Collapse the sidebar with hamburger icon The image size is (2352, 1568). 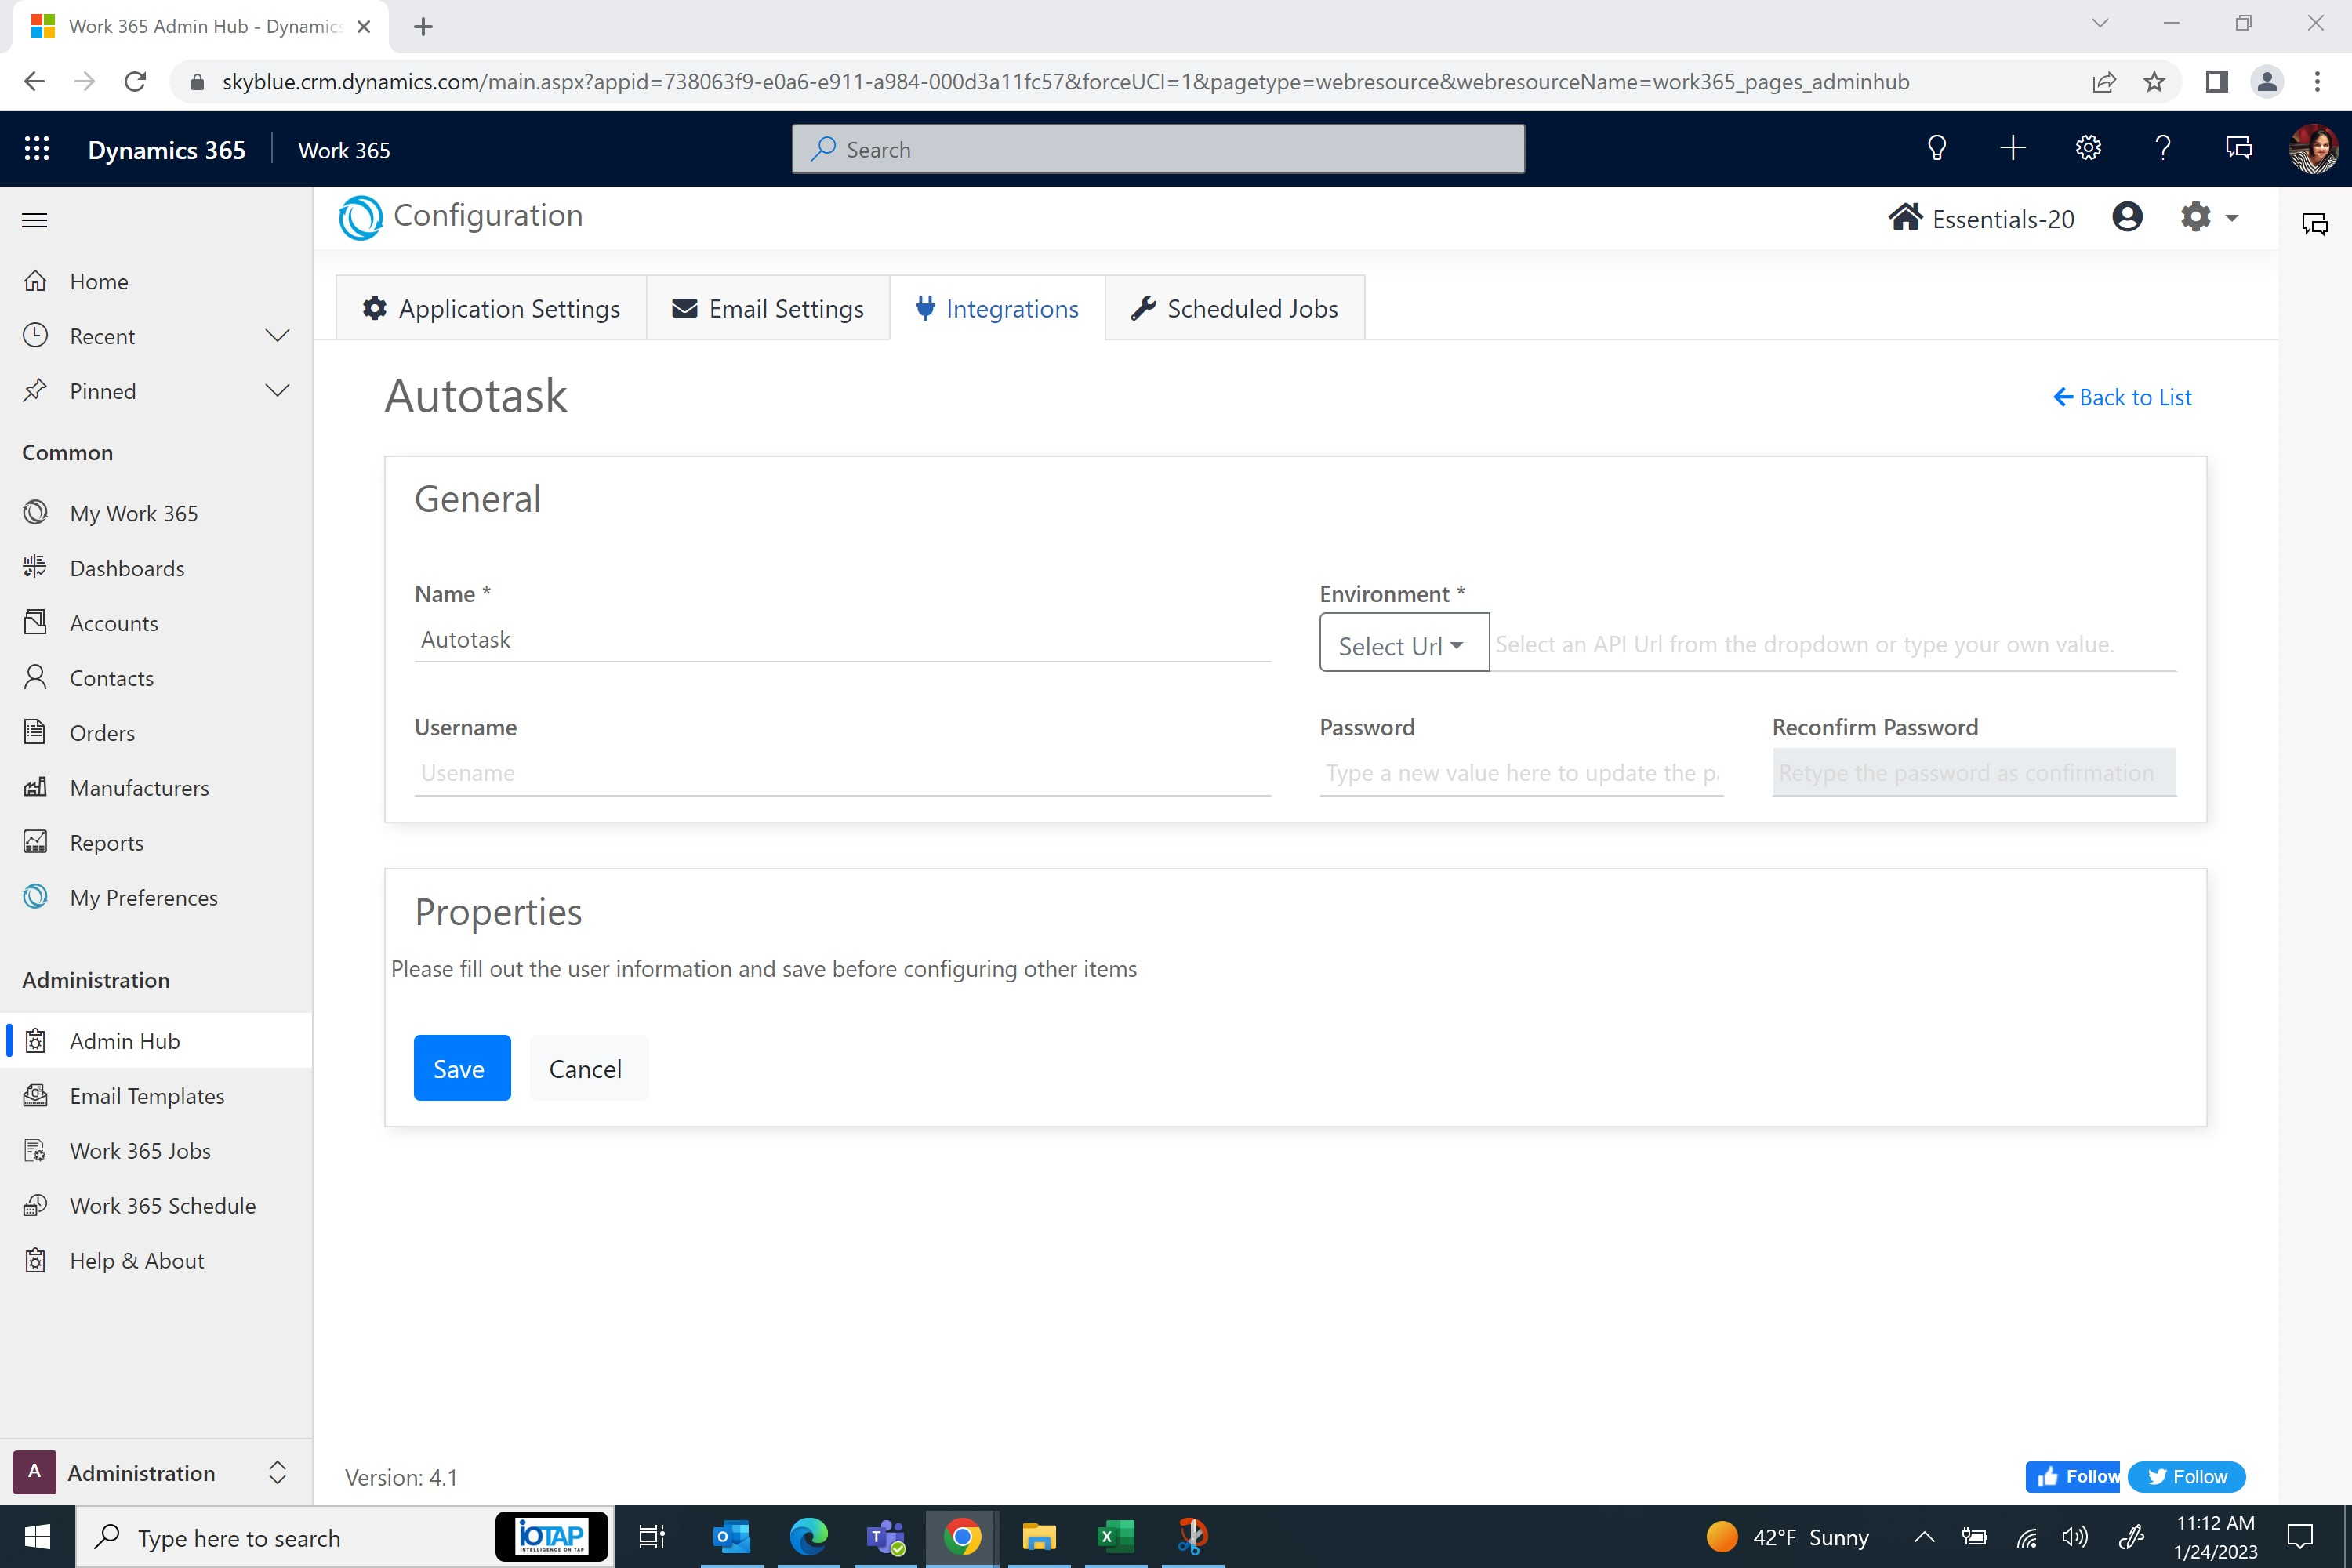pos(35,220)
